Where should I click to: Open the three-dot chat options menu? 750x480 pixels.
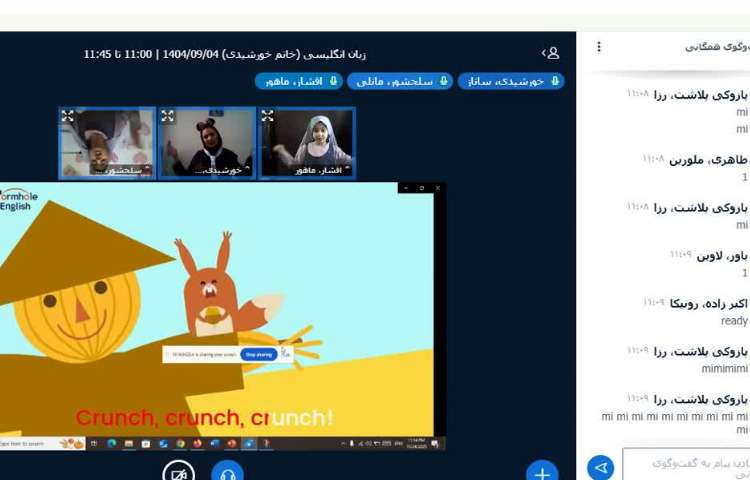pos(599,47)
